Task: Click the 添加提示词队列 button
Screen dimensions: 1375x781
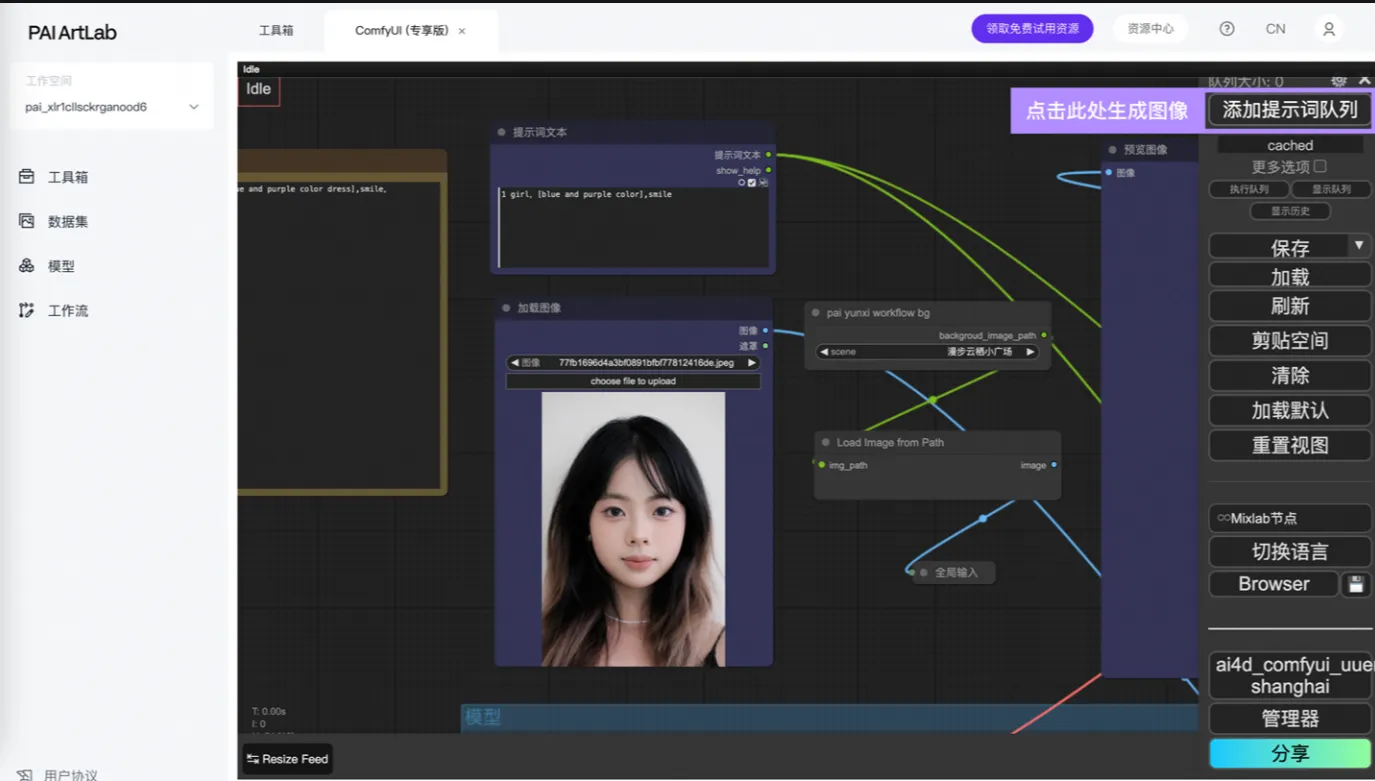Action: coord(1289,110)
